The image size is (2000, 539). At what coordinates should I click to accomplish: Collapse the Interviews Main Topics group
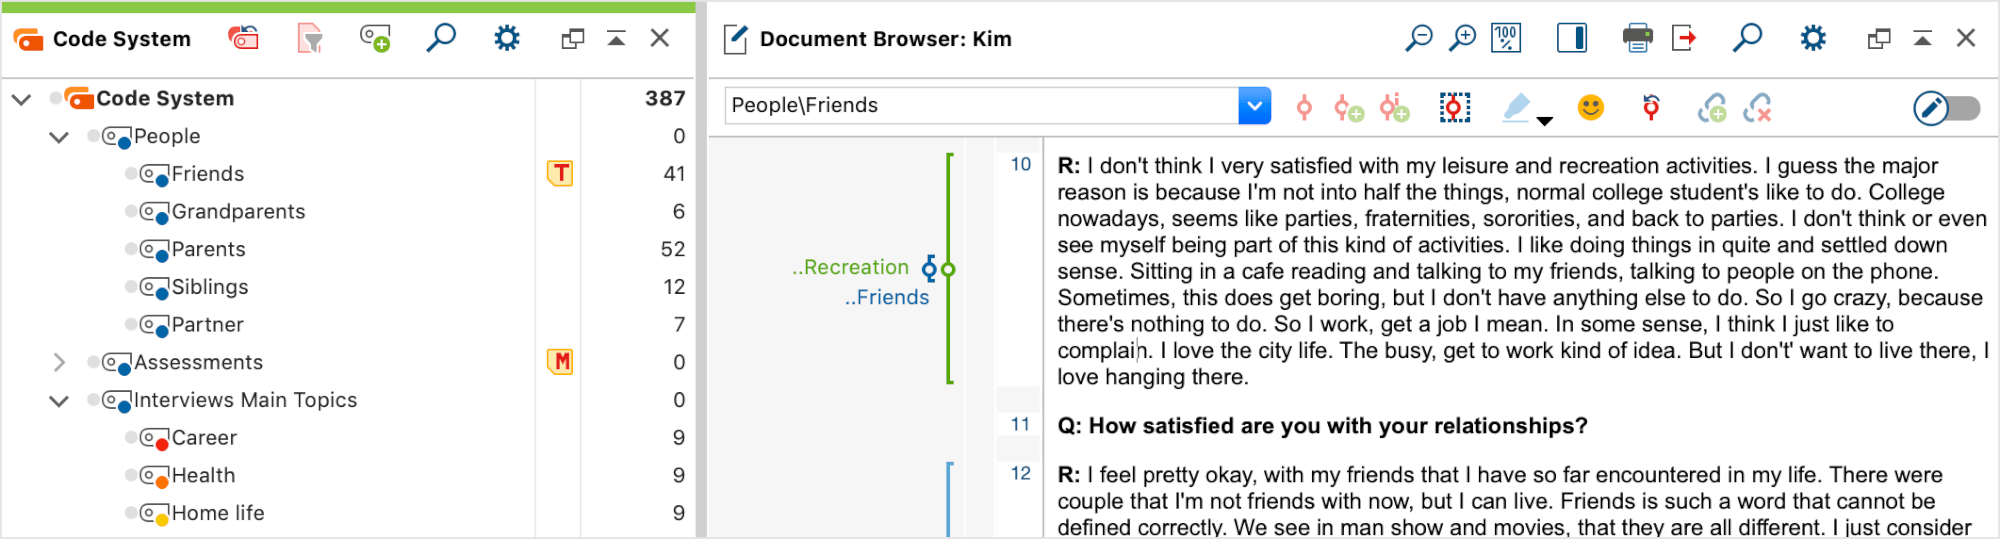coord(59,400)
